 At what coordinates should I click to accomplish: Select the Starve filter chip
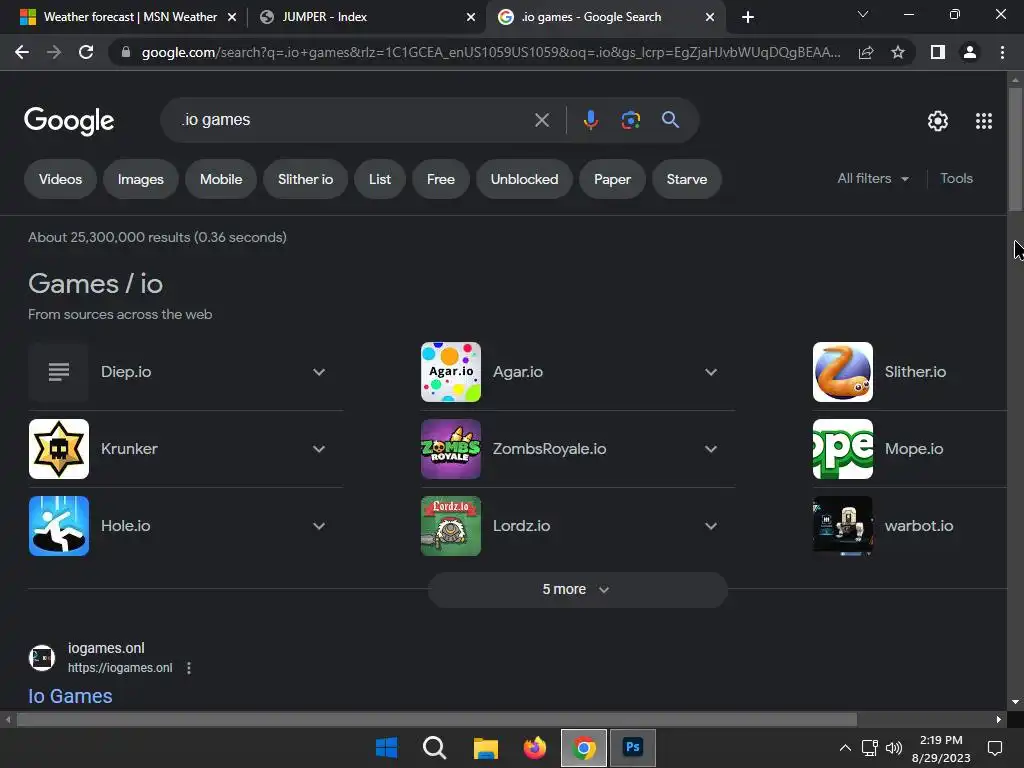pyautogui.click(x=686, y=179)
